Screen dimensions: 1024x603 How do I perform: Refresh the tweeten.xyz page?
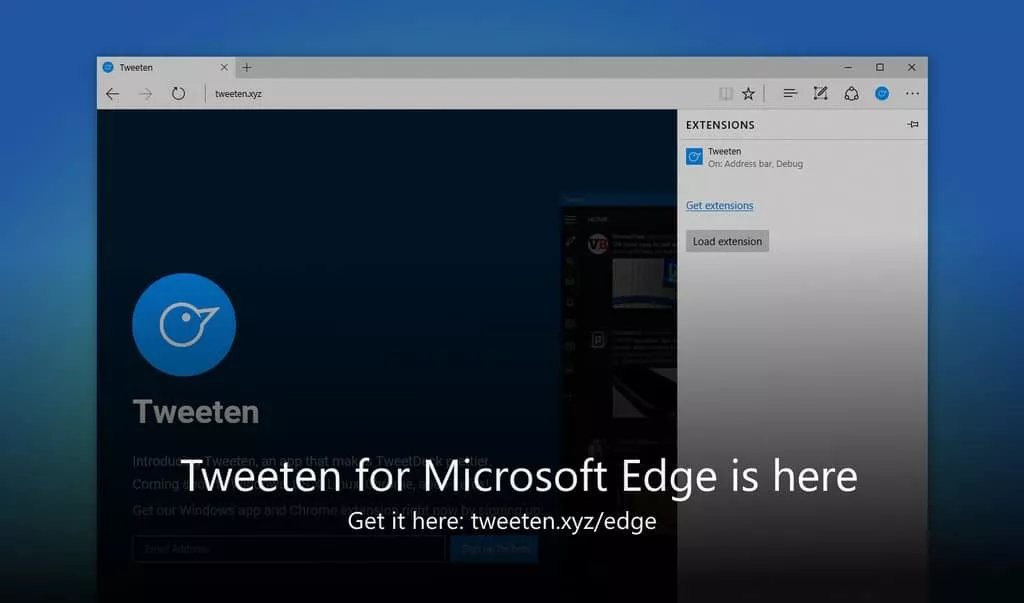coord(178,93)
